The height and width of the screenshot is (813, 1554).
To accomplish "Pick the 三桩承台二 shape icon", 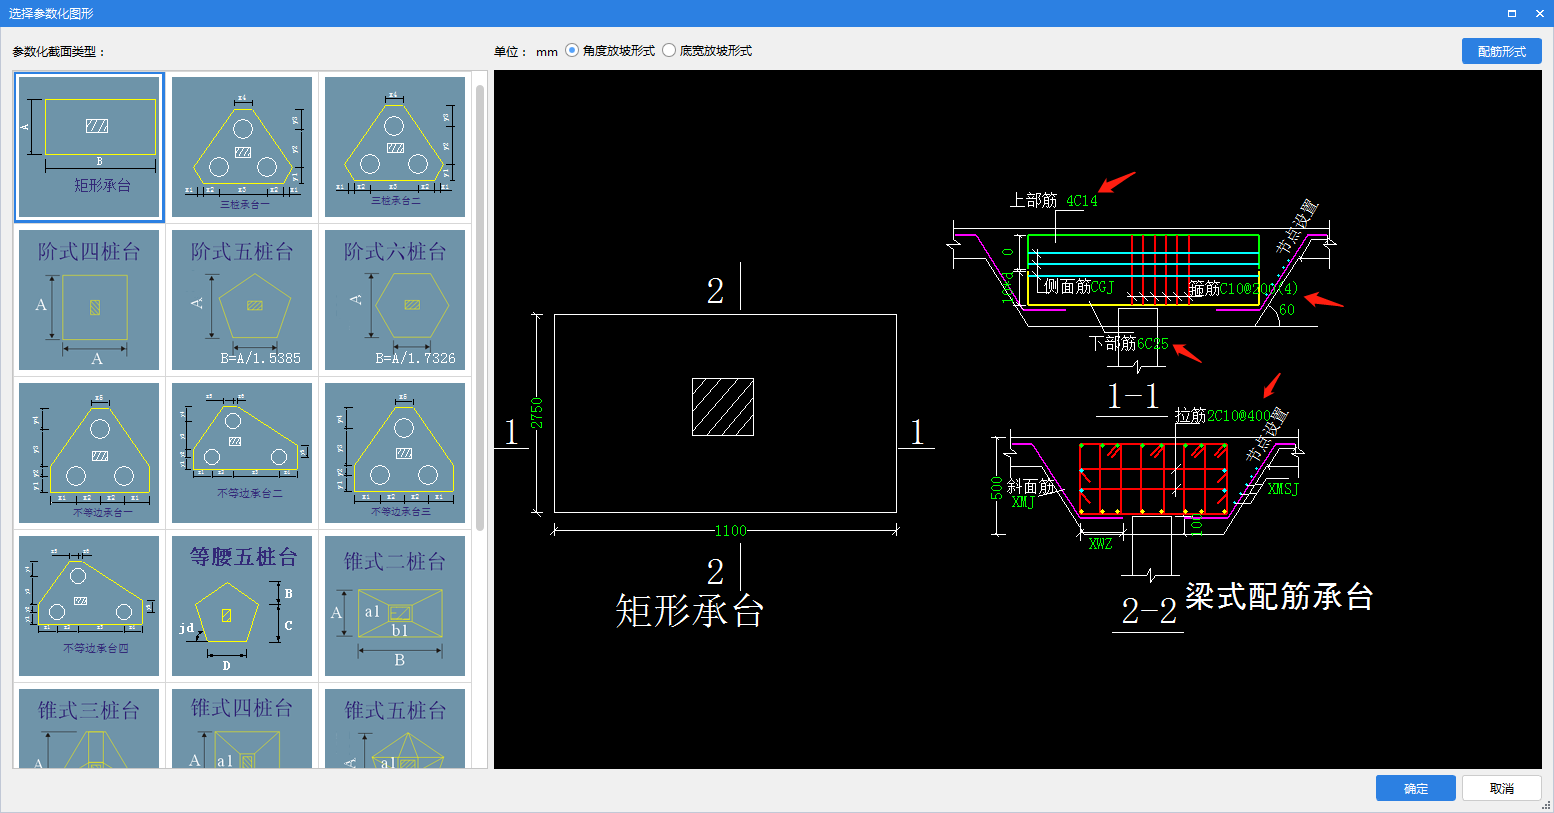I will [x=395, y=147].
